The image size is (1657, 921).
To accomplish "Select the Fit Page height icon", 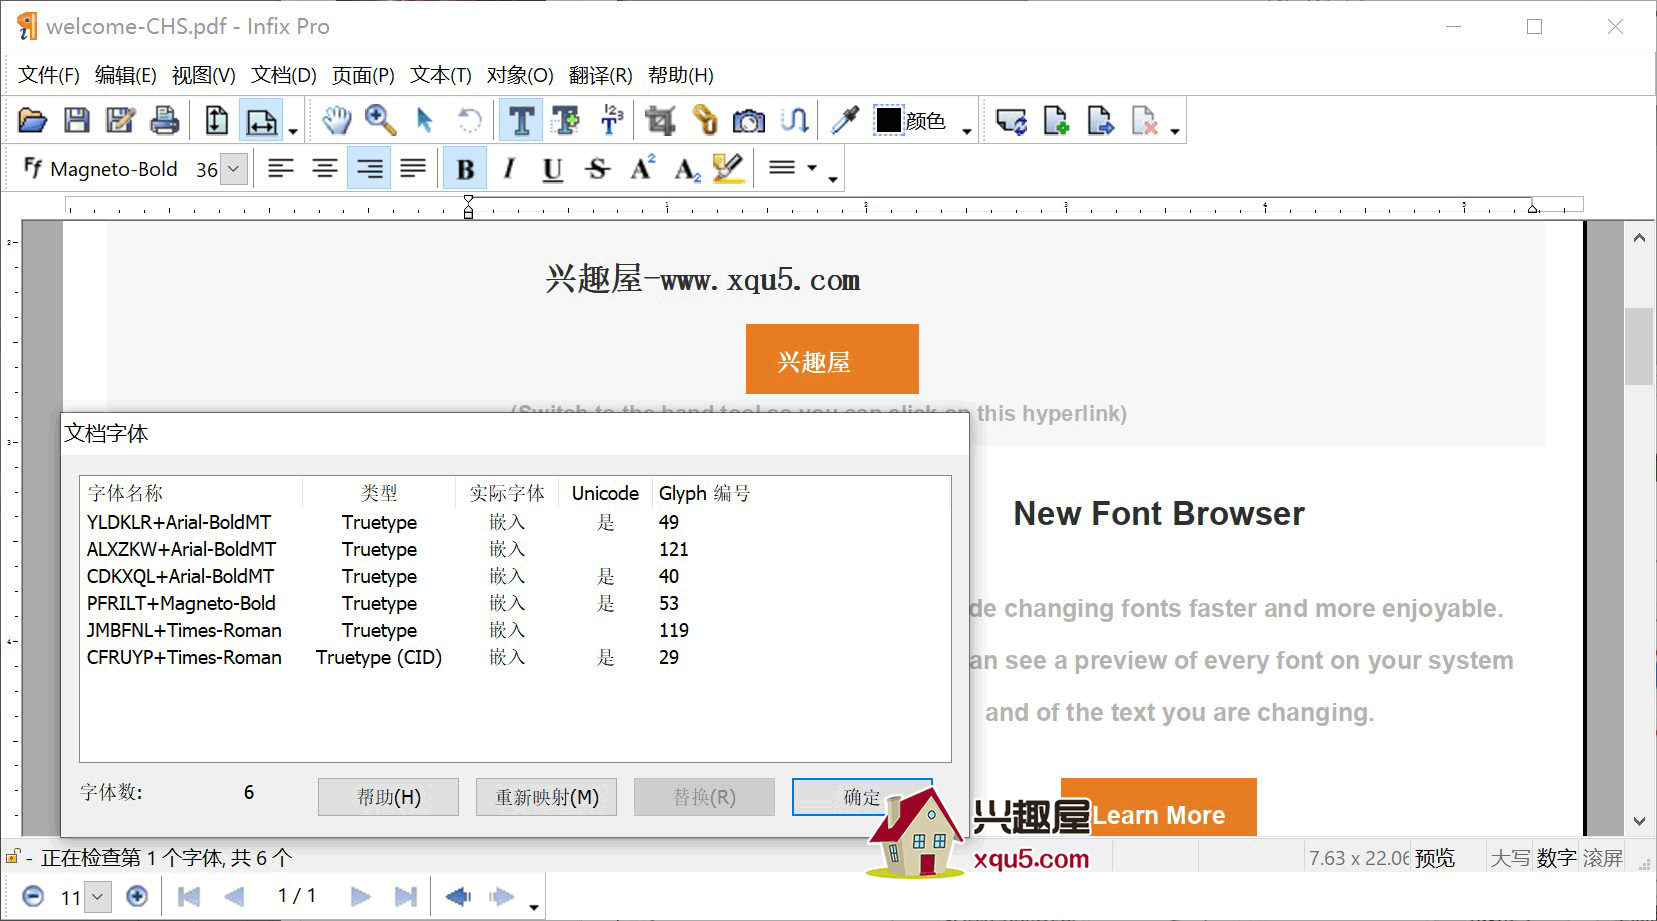I will pyautogui.click(x=216, y=121).
